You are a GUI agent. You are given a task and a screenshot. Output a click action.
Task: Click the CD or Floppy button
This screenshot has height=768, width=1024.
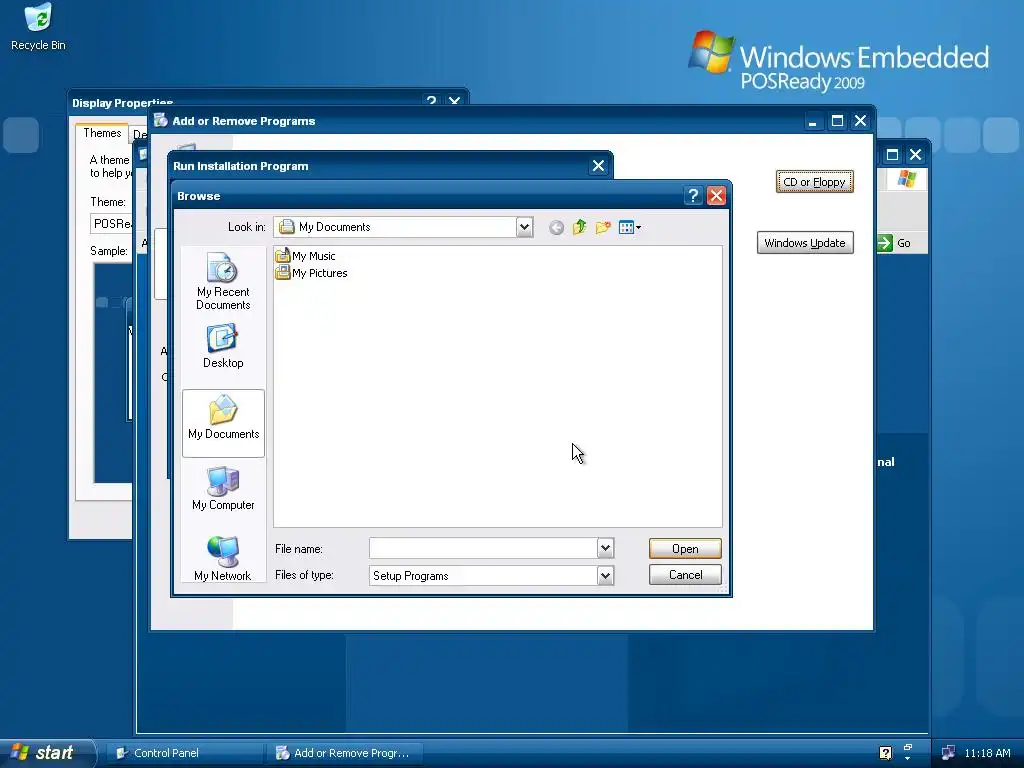pos(814,182)
